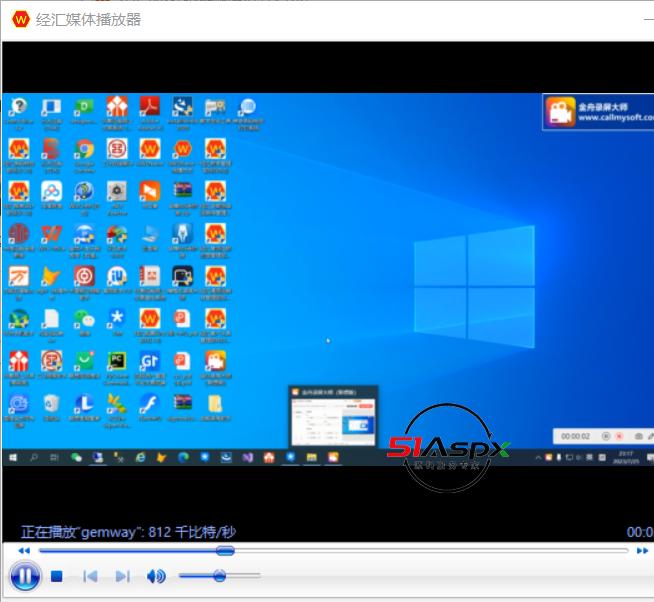Click the PyCharm desktop icon in the video
The width and height of the screenshot is (654, 602).
(117, 361)
